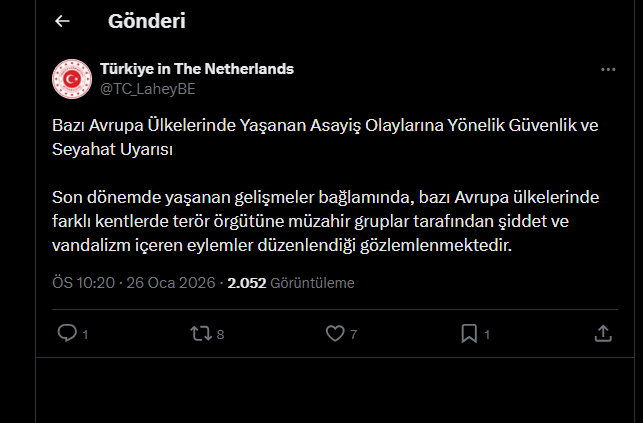Image resolution: width=643 pixels, height=423 pixels.
Task: Click the paragraph starting with Son dönemde
Action: tap(323, 218)
